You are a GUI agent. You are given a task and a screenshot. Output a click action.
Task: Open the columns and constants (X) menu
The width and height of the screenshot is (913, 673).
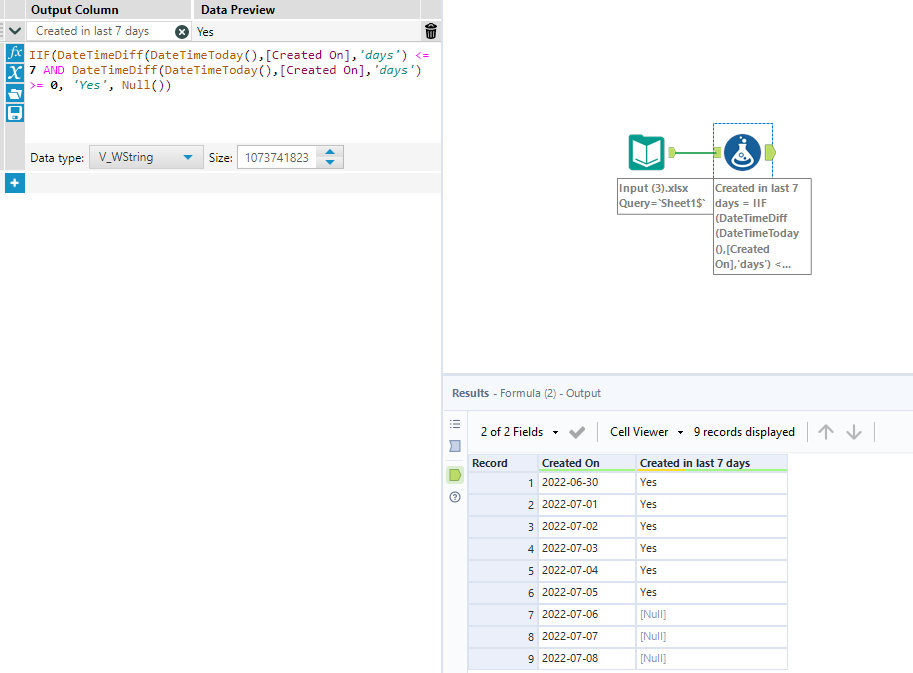click(15, 72)
